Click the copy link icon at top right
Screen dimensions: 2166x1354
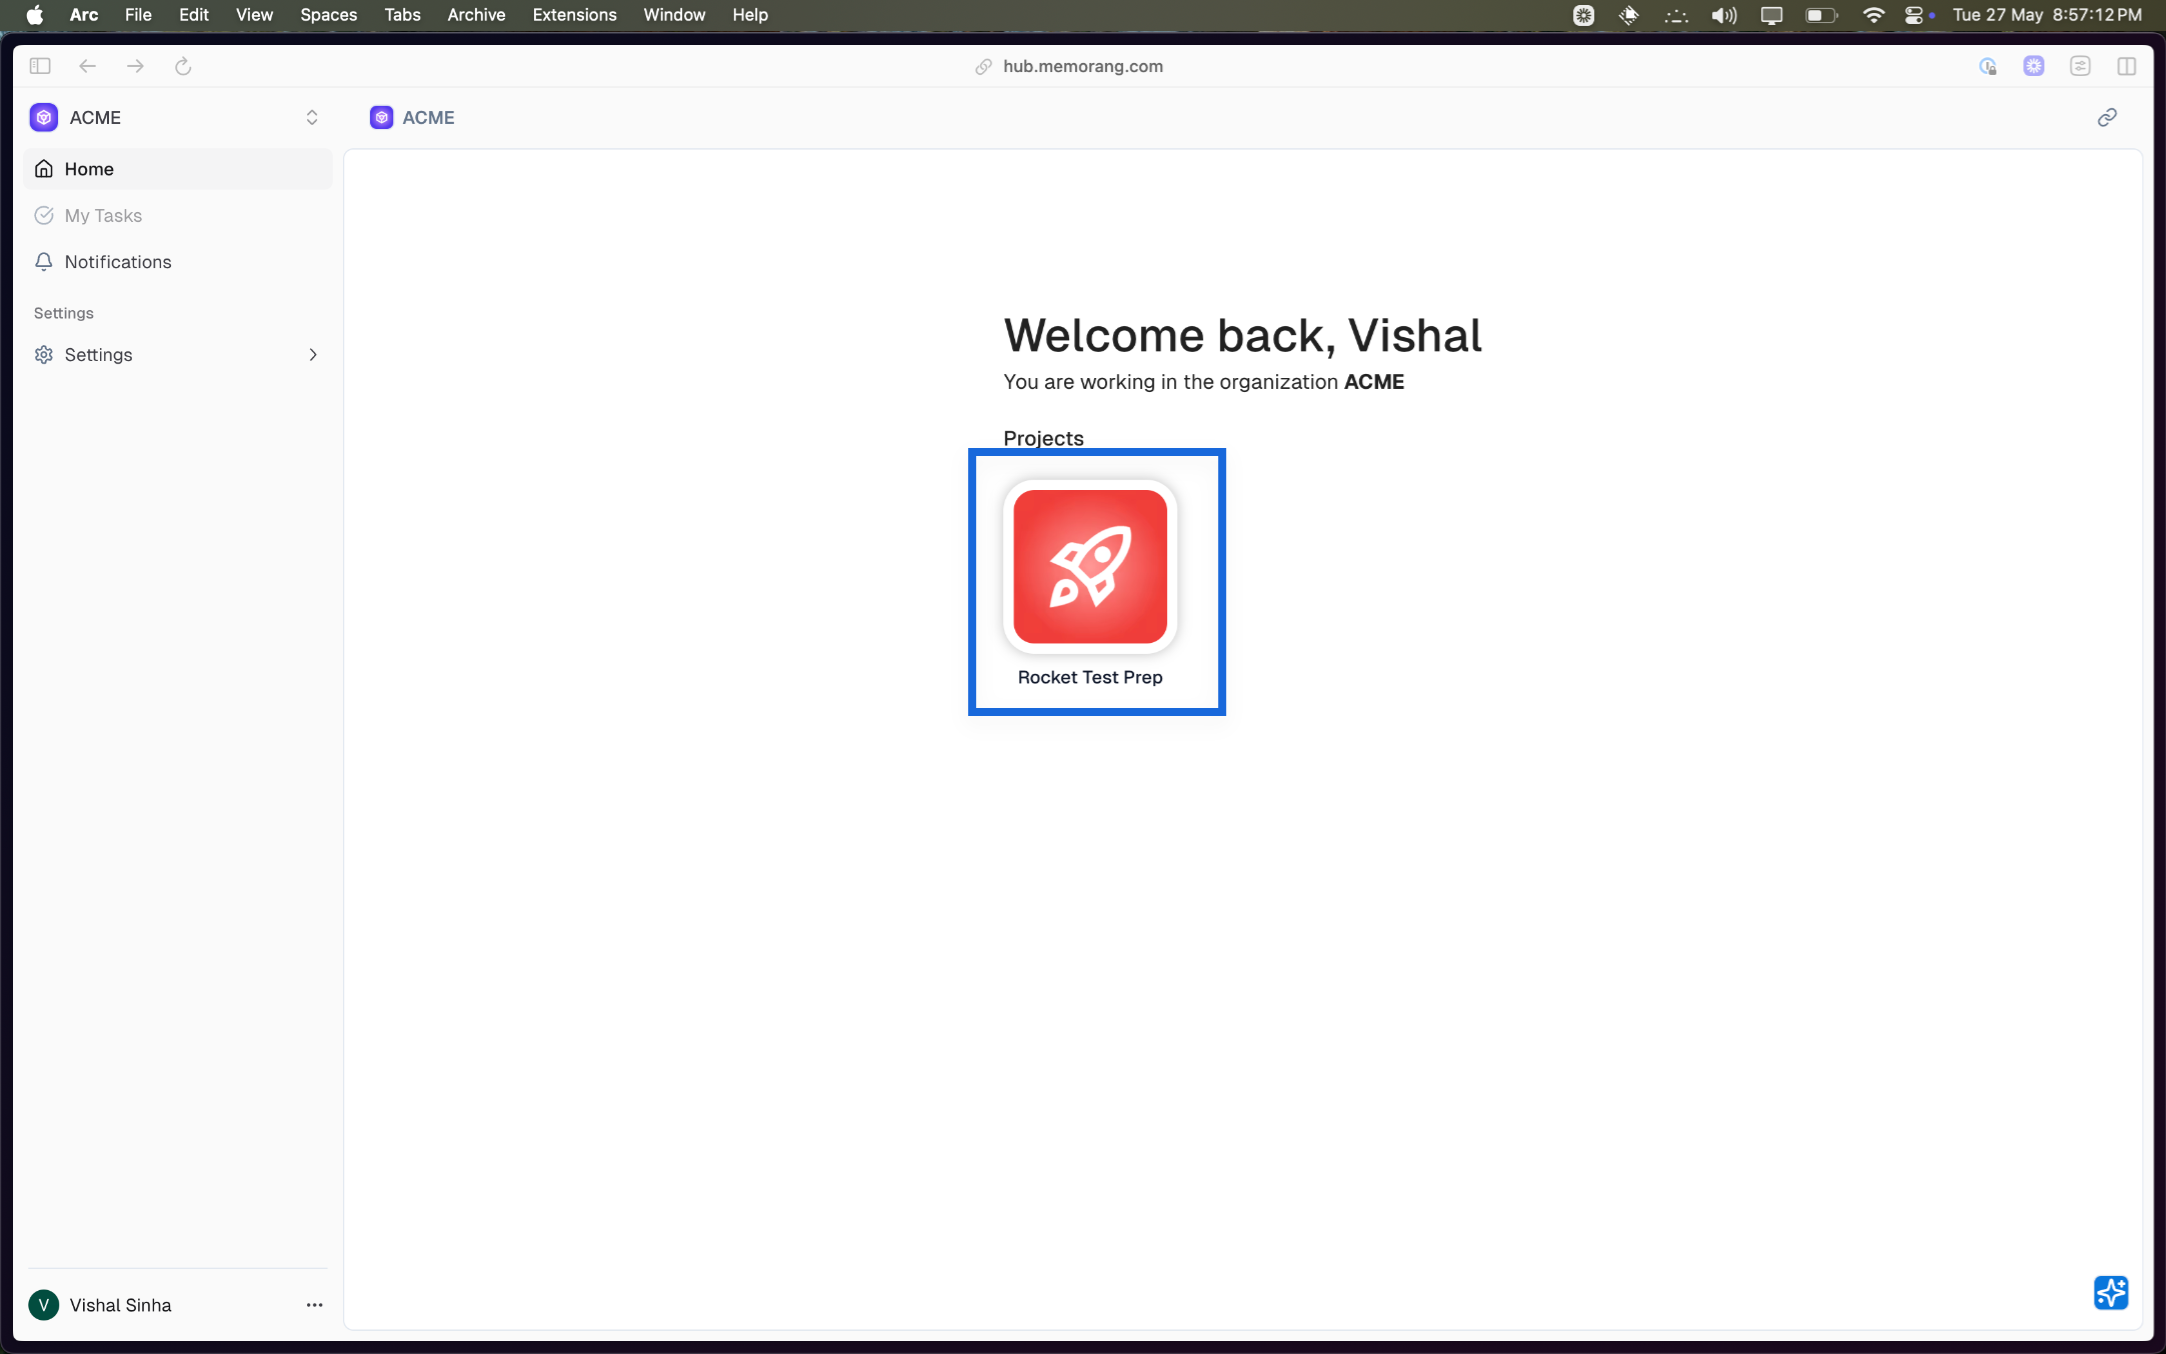2106,118
